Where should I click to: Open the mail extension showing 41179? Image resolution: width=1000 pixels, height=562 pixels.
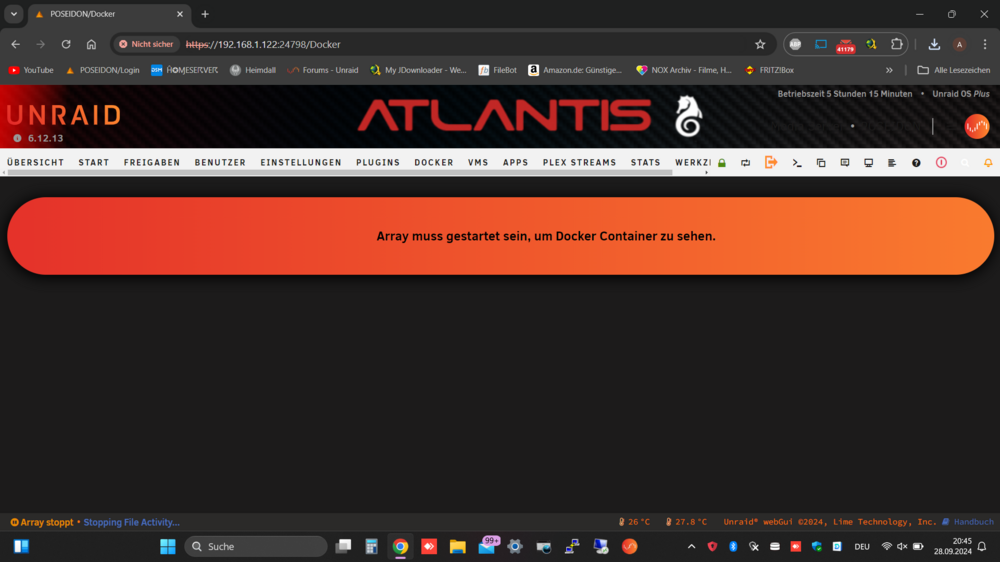click(846, 45)
